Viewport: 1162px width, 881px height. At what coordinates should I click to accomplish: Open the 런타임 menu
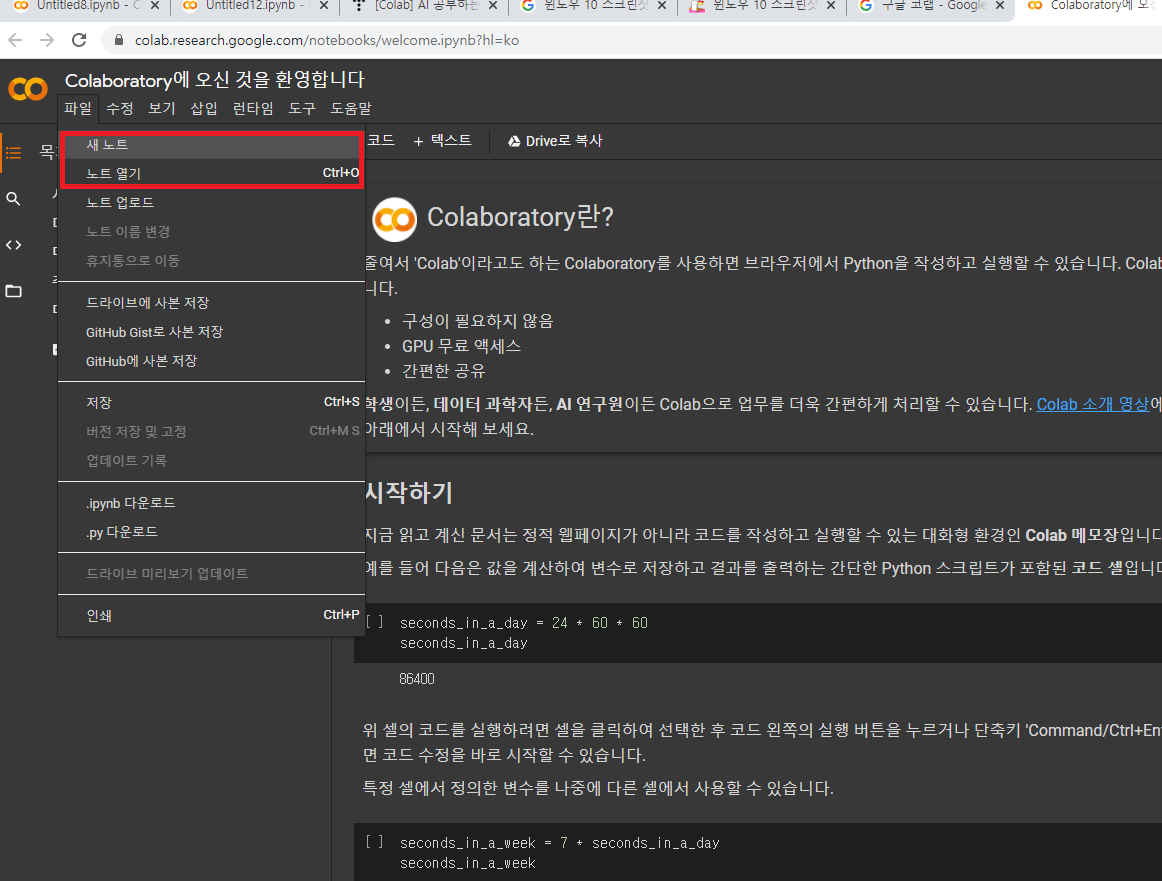[253, 108]
